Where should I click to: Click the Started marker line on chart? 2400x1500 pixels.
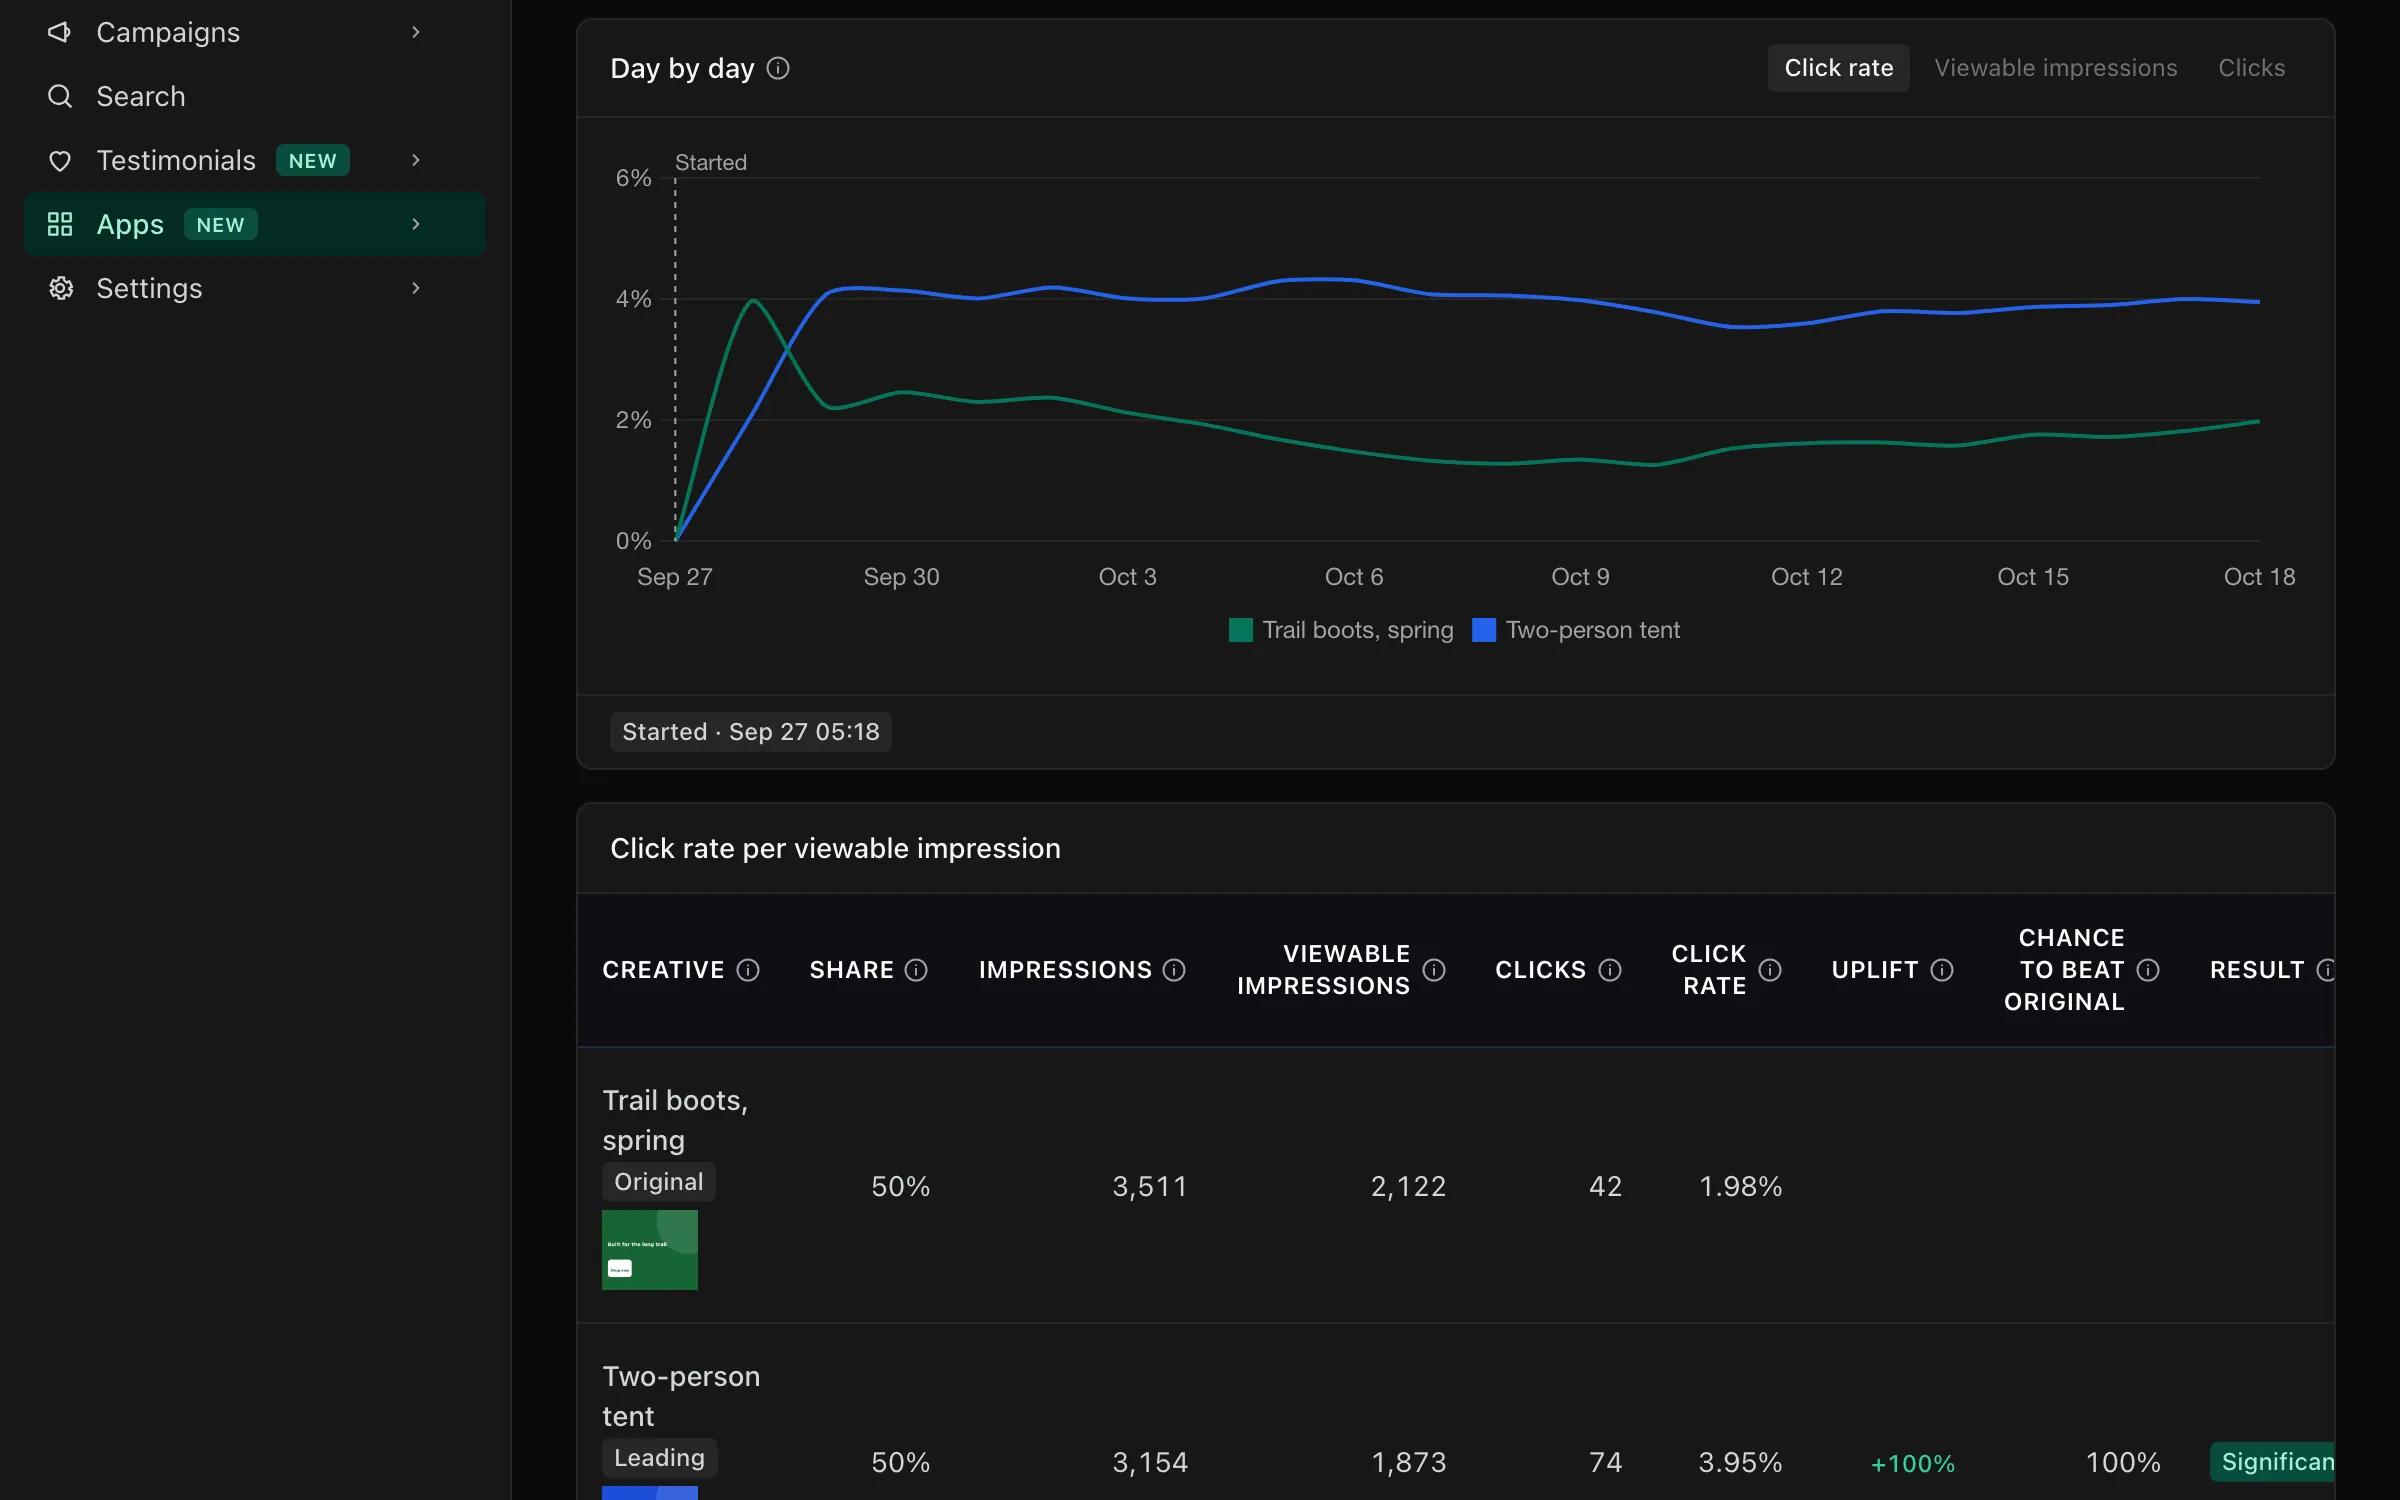point(675,360)
